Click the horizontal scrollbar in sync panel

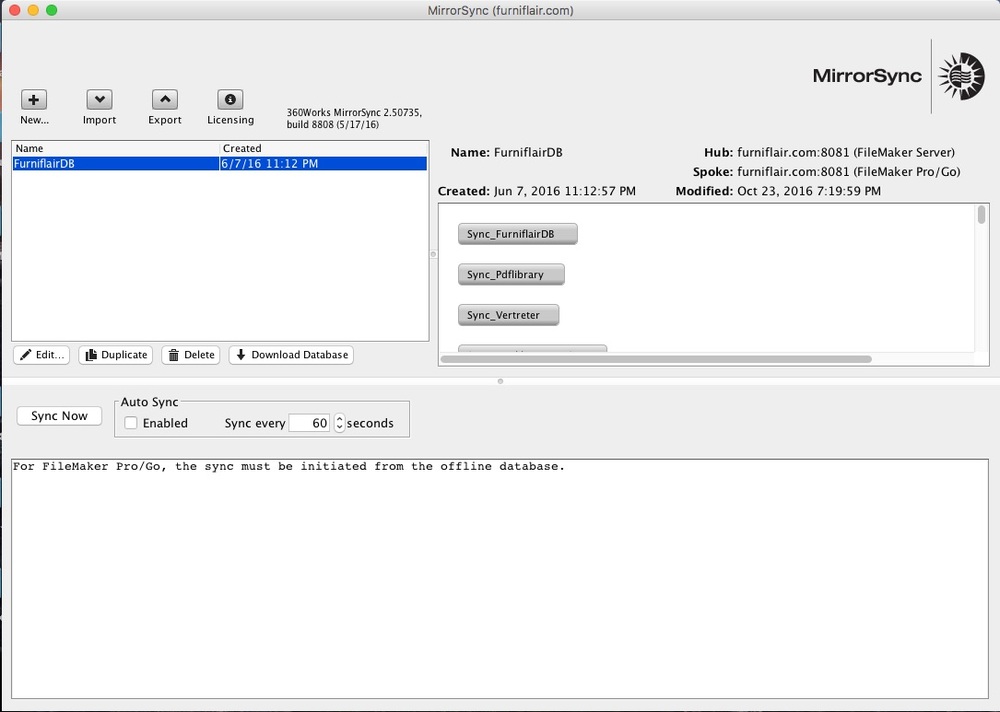pos(656,359)
